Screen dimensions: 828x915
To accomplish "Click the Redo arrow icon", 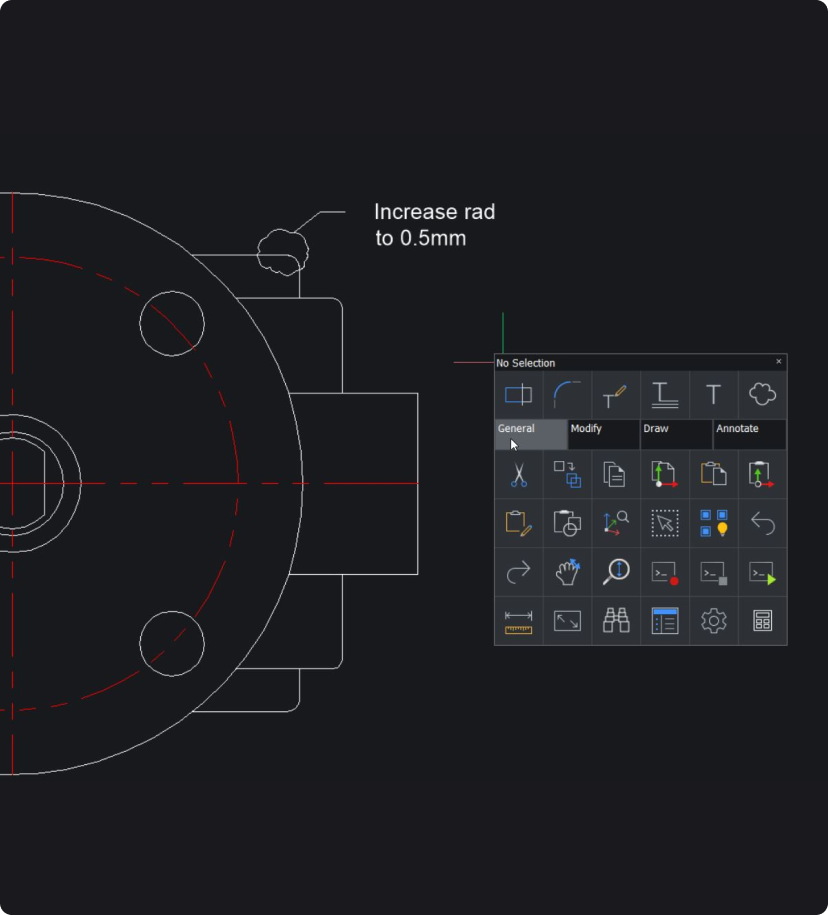I will (x=518, y=572).
